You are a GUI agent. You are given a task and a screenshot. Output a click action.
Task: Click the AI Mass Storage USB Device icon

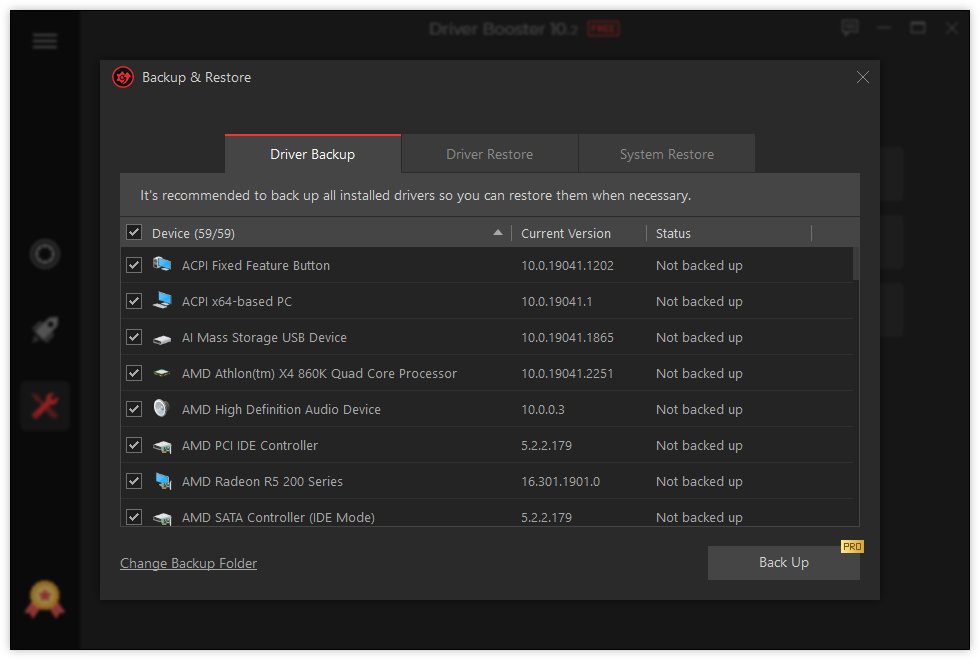coord(162,339)
